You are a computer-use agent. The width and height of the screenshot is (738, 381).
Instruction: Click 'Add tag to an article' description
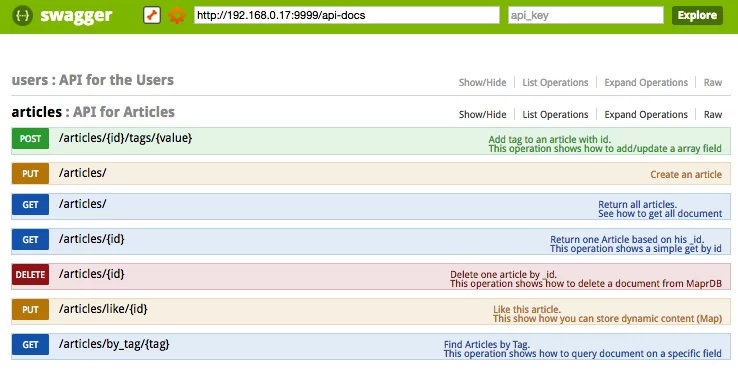point(605,144)
